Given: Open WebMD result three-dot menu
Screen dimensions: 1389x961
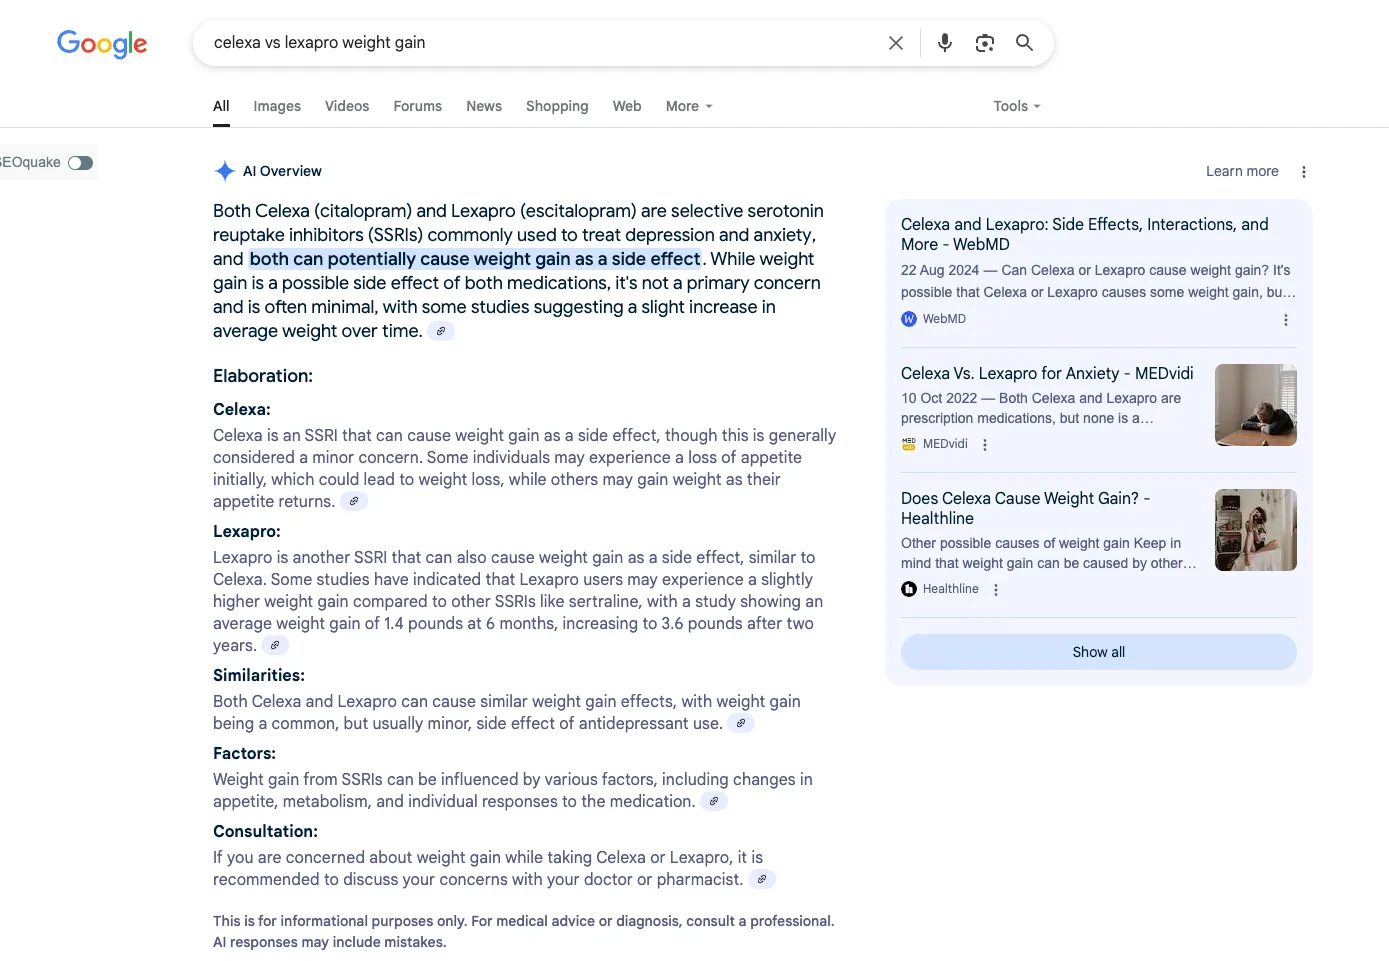Looking at the screenshot, I should click(x=1285, y=320).
